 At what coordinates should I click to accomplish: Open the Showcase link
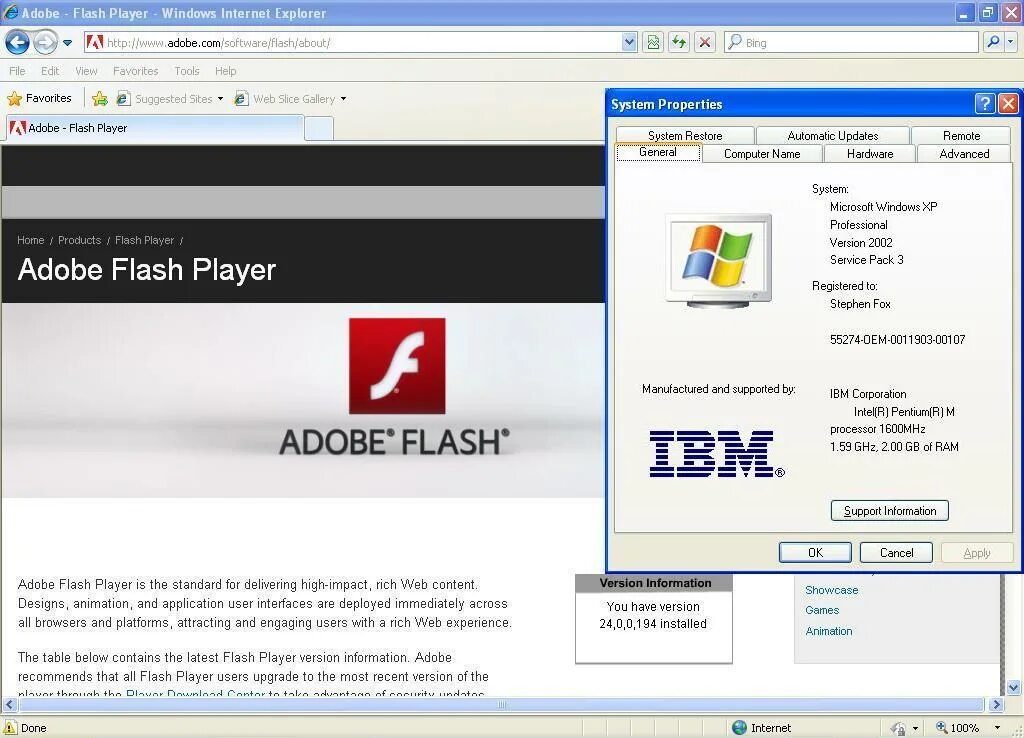[831, 590]
